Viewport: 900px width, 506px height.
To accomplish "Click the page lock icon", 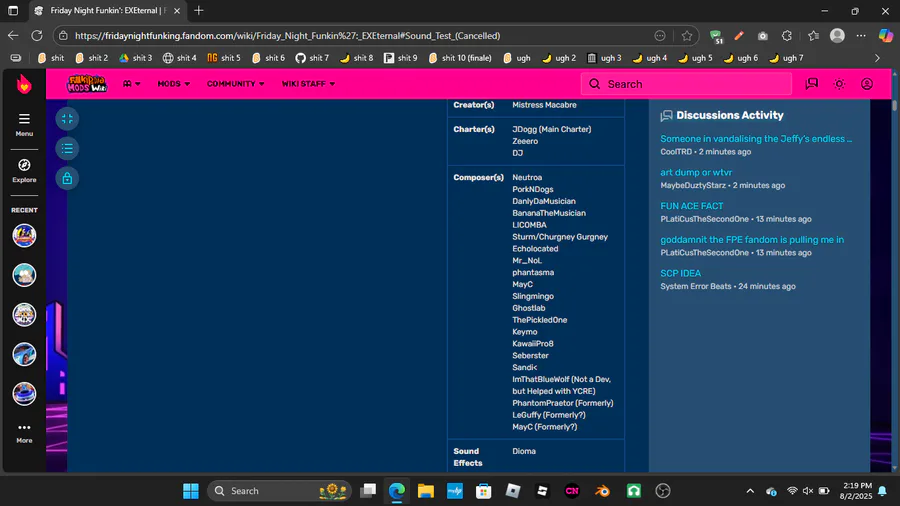I will tap(67, 178).
